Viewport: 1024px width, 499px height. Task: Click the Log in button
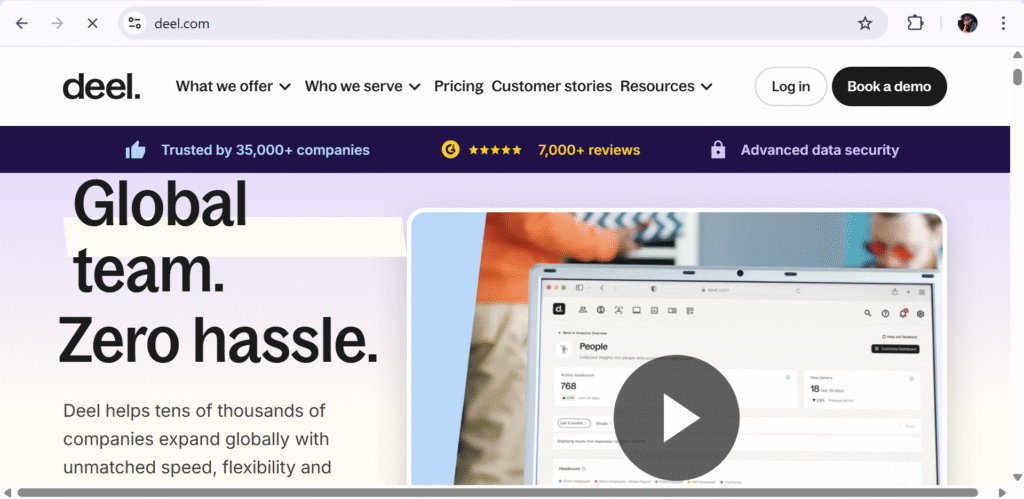point(791,86)
